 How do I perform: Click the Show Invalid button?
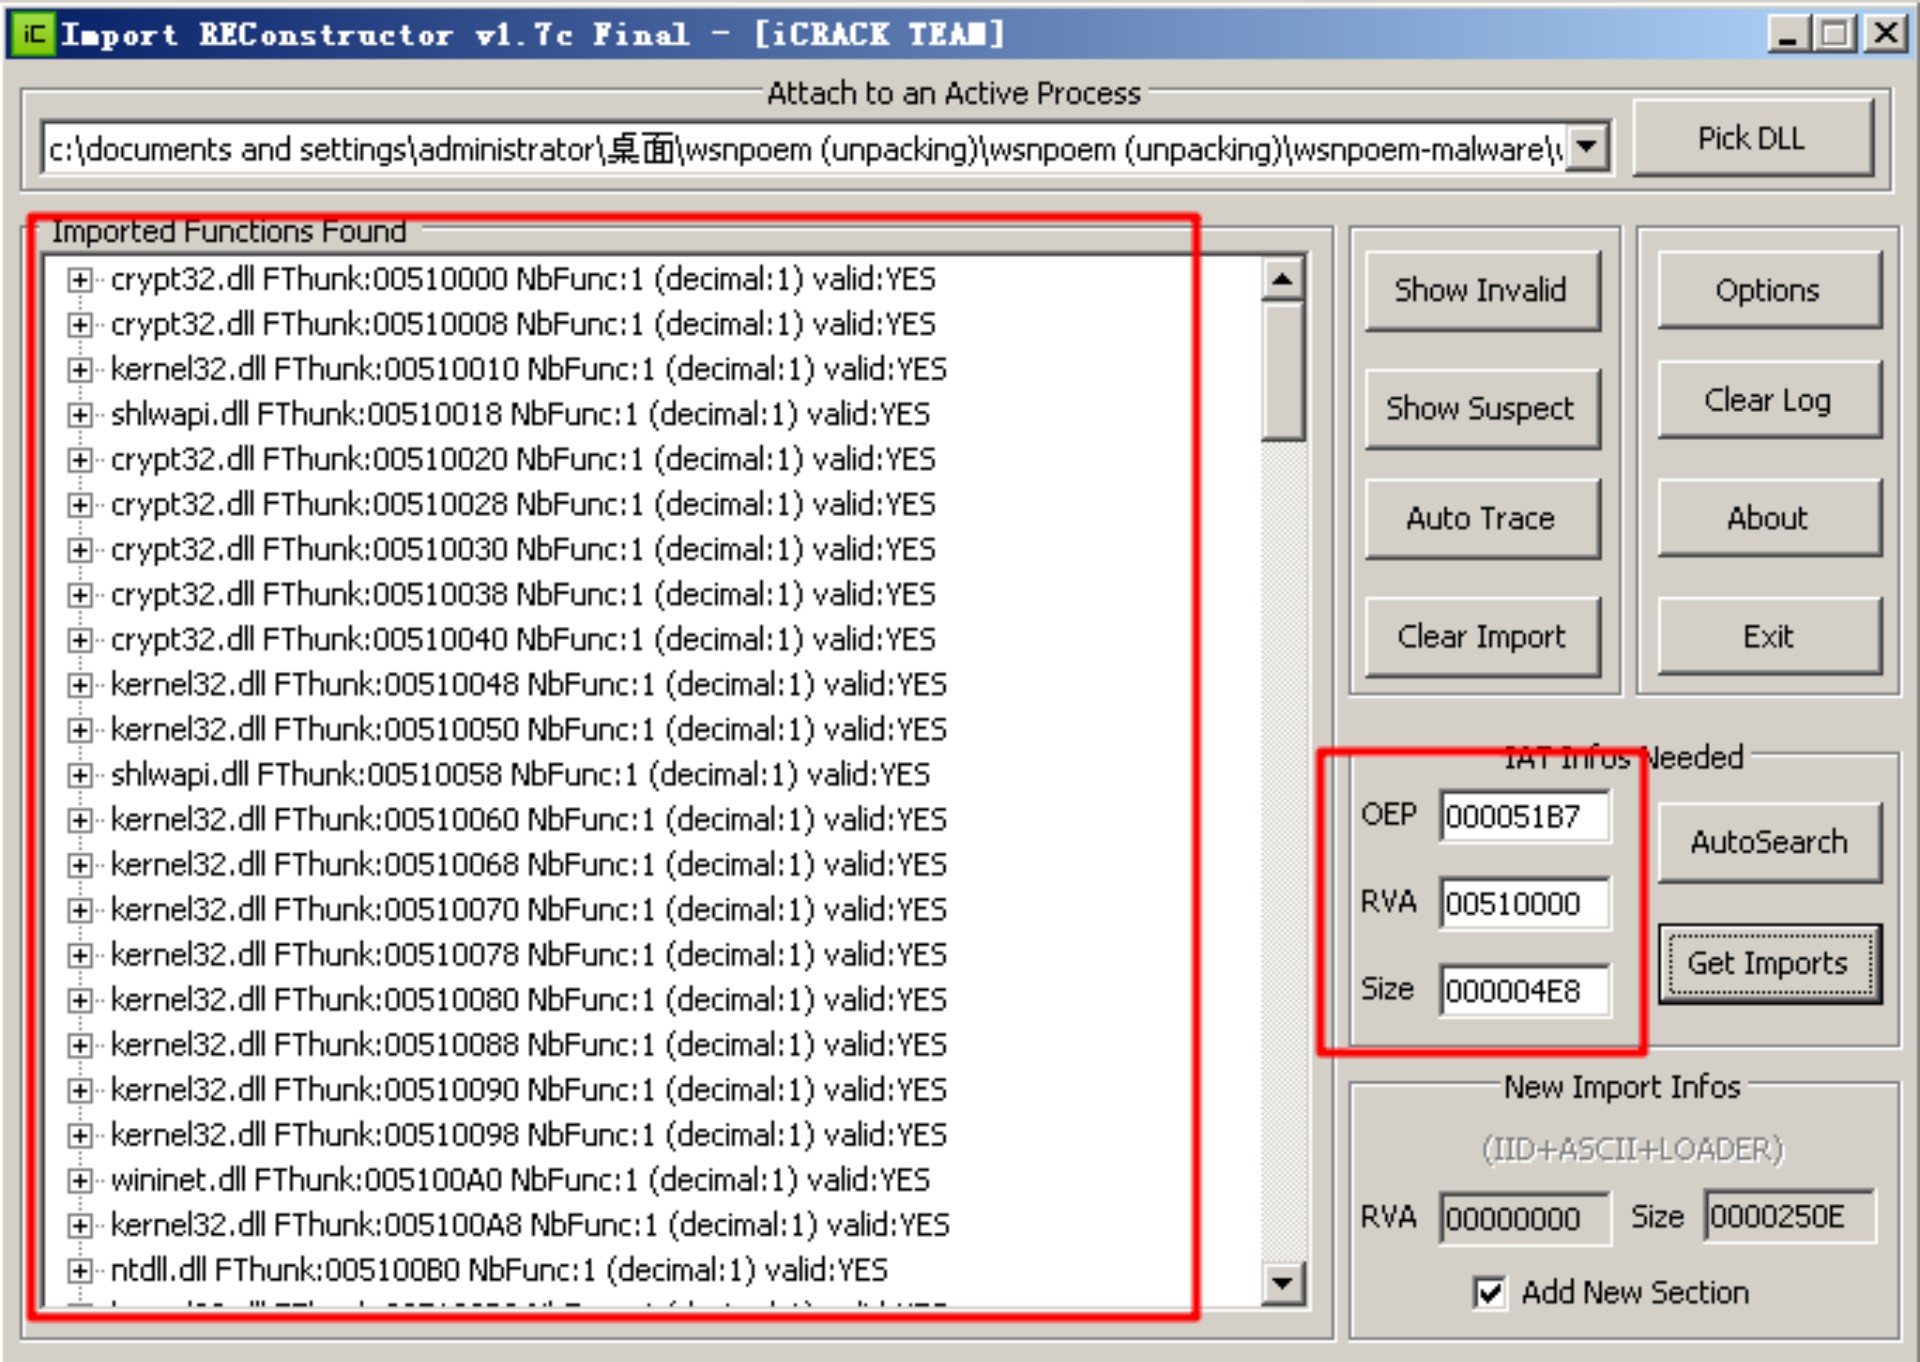1481,291
